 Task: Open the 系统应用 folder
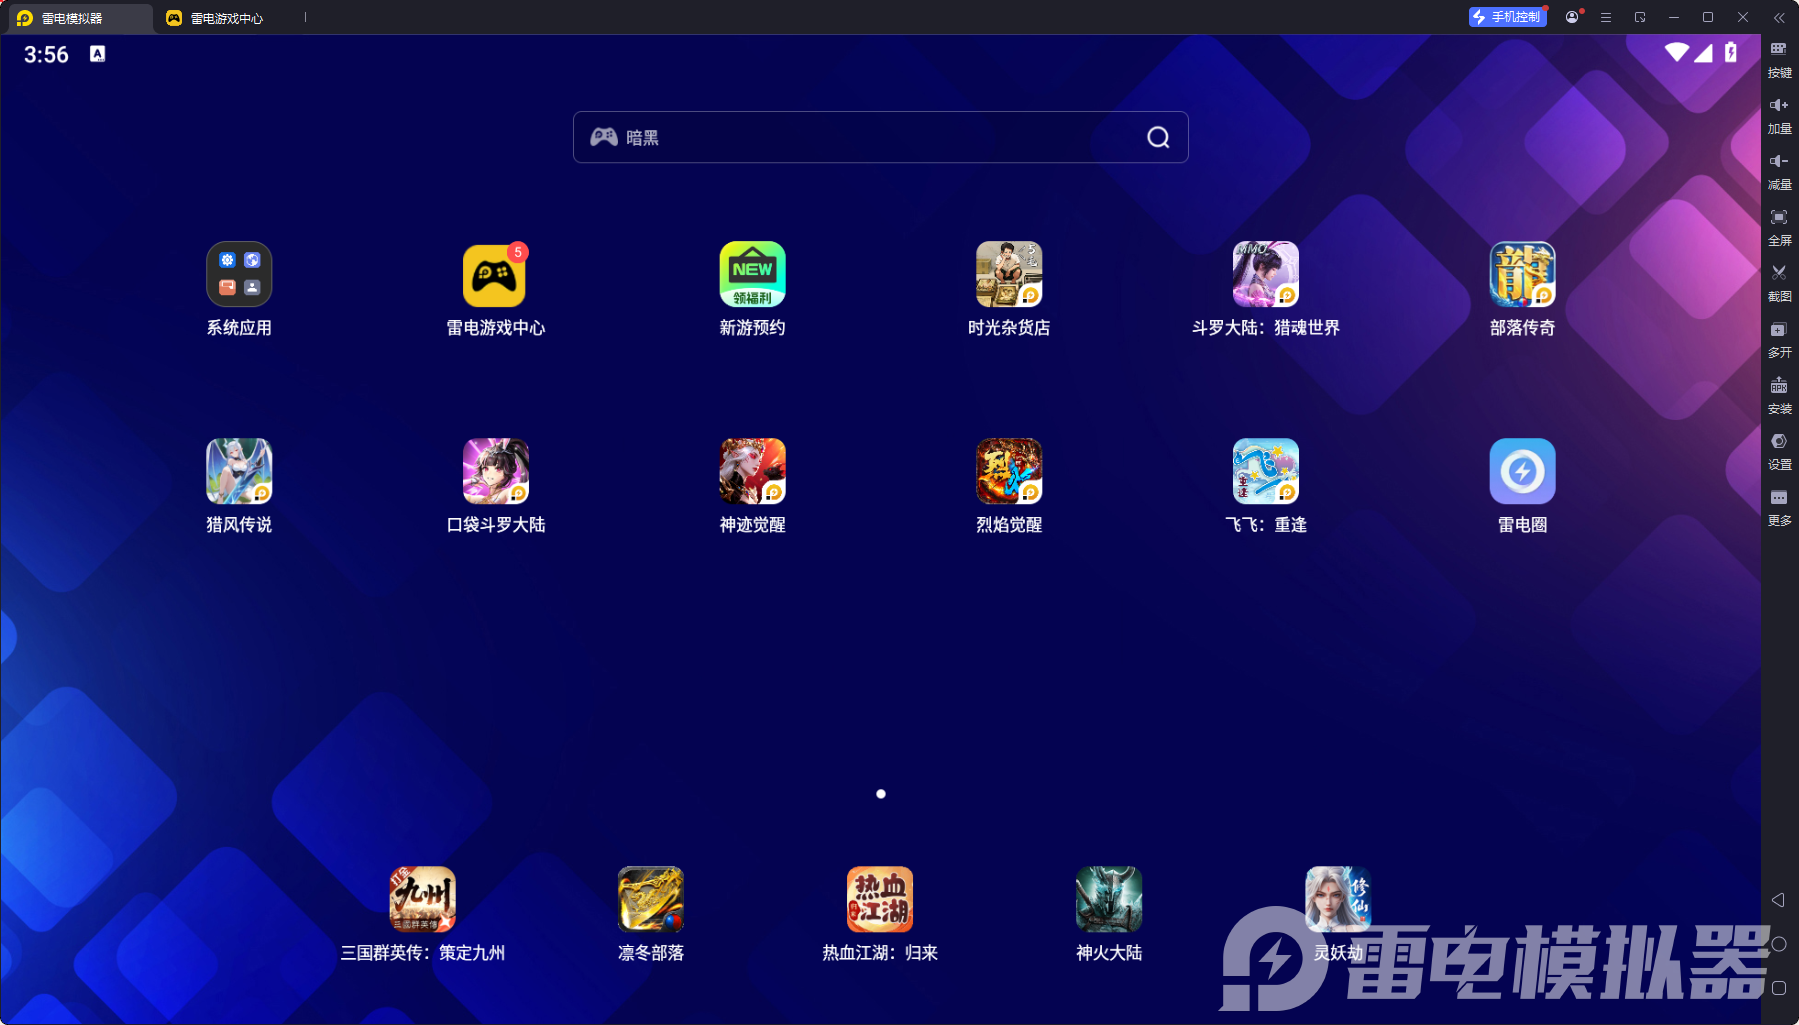click(x=239, y=274)
